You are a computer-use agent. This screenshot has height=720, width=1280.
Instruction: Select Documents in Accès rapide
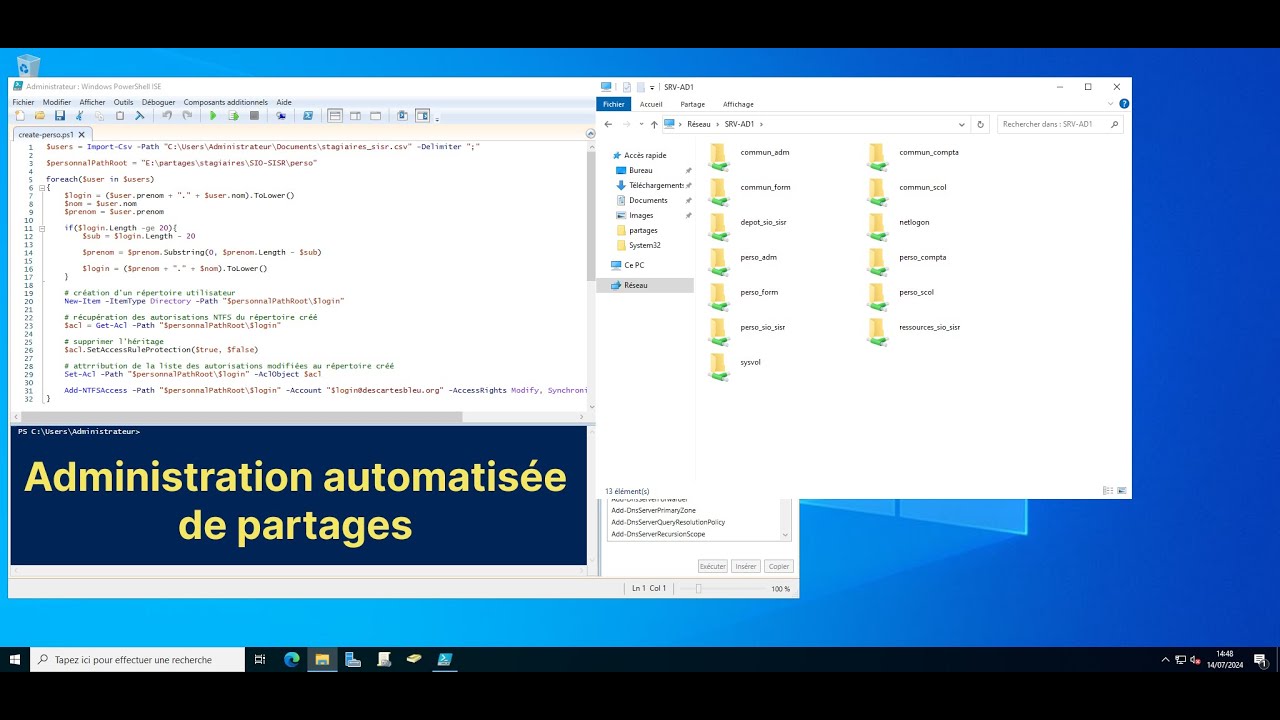648,200
